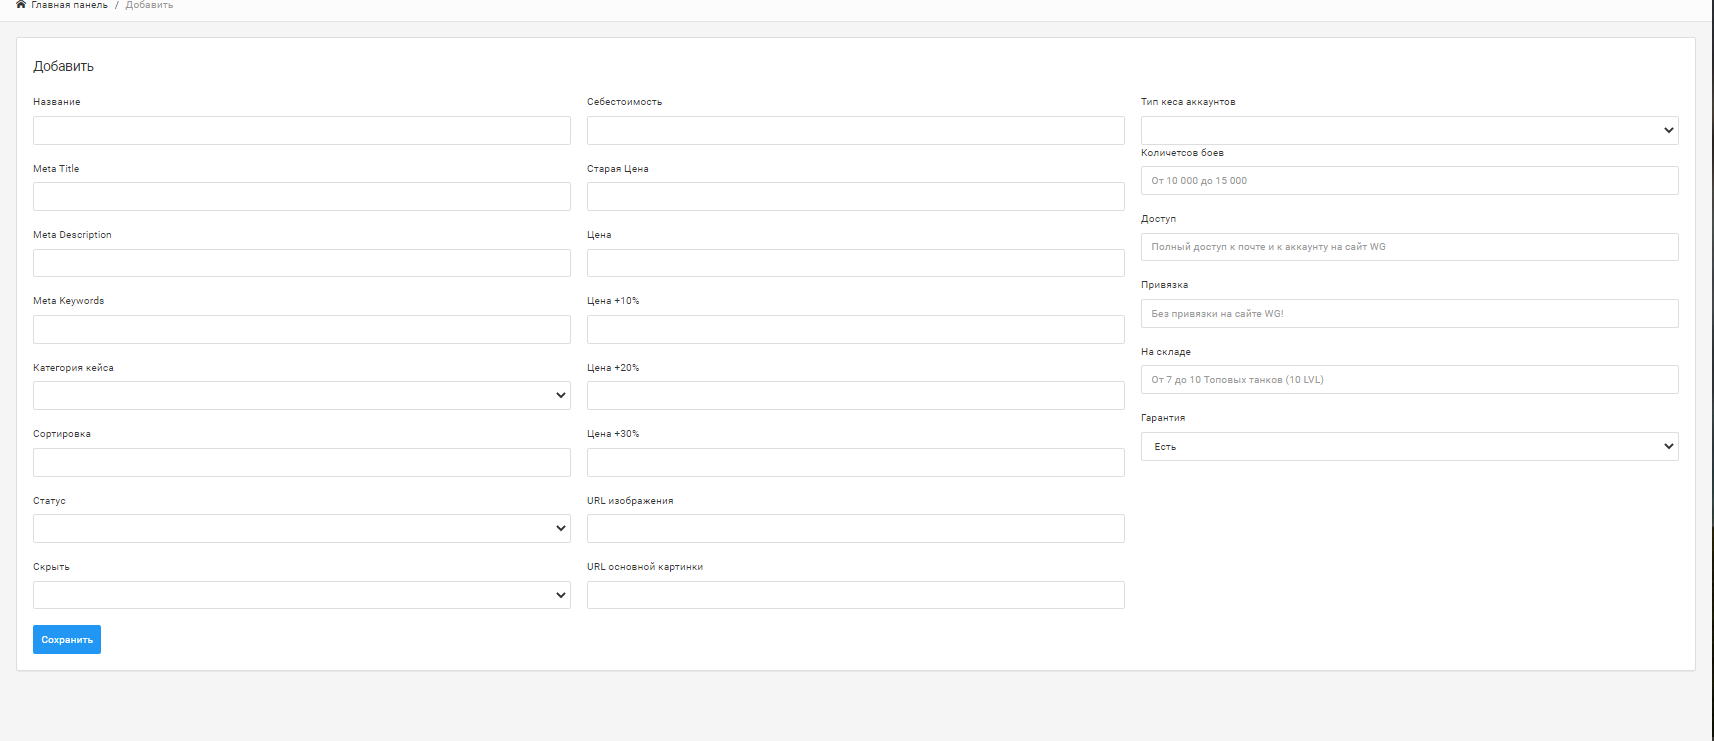The width and height of the screenshot is (1714, 741).
Task: Select the Старая Цена field
Action: (x=855, y=197)
